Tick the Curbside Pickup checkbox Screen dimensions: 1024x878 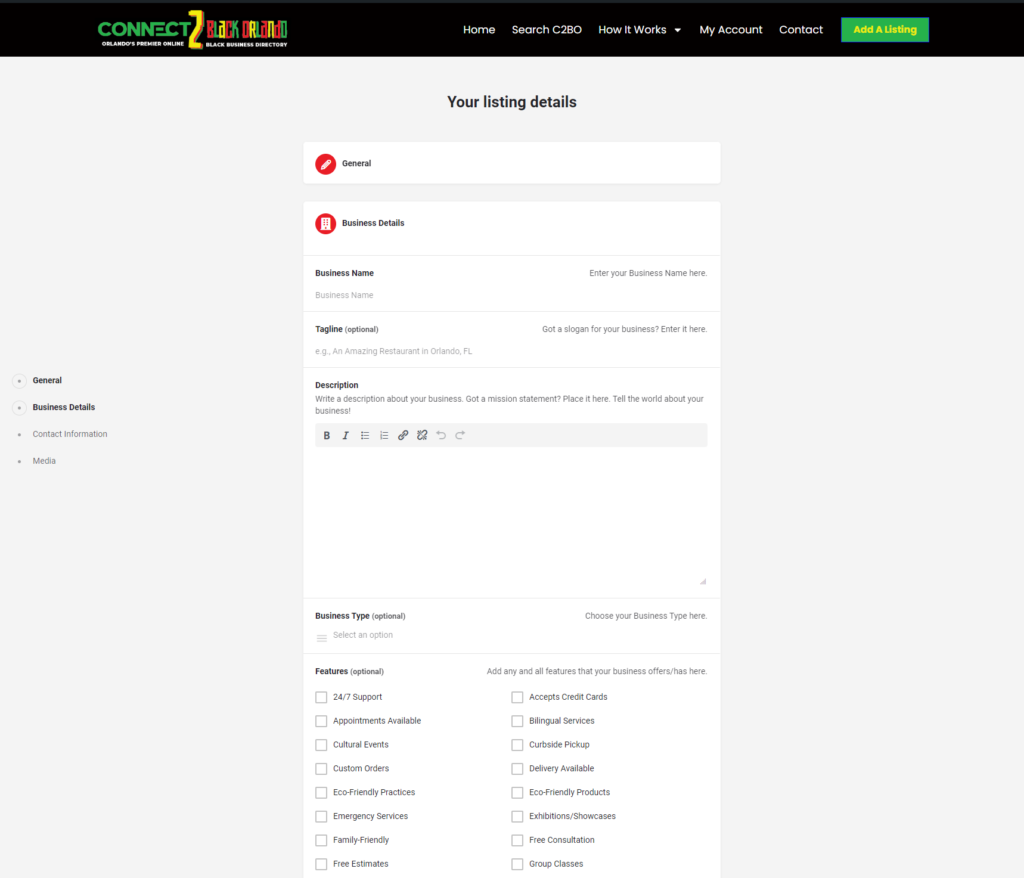517,745
